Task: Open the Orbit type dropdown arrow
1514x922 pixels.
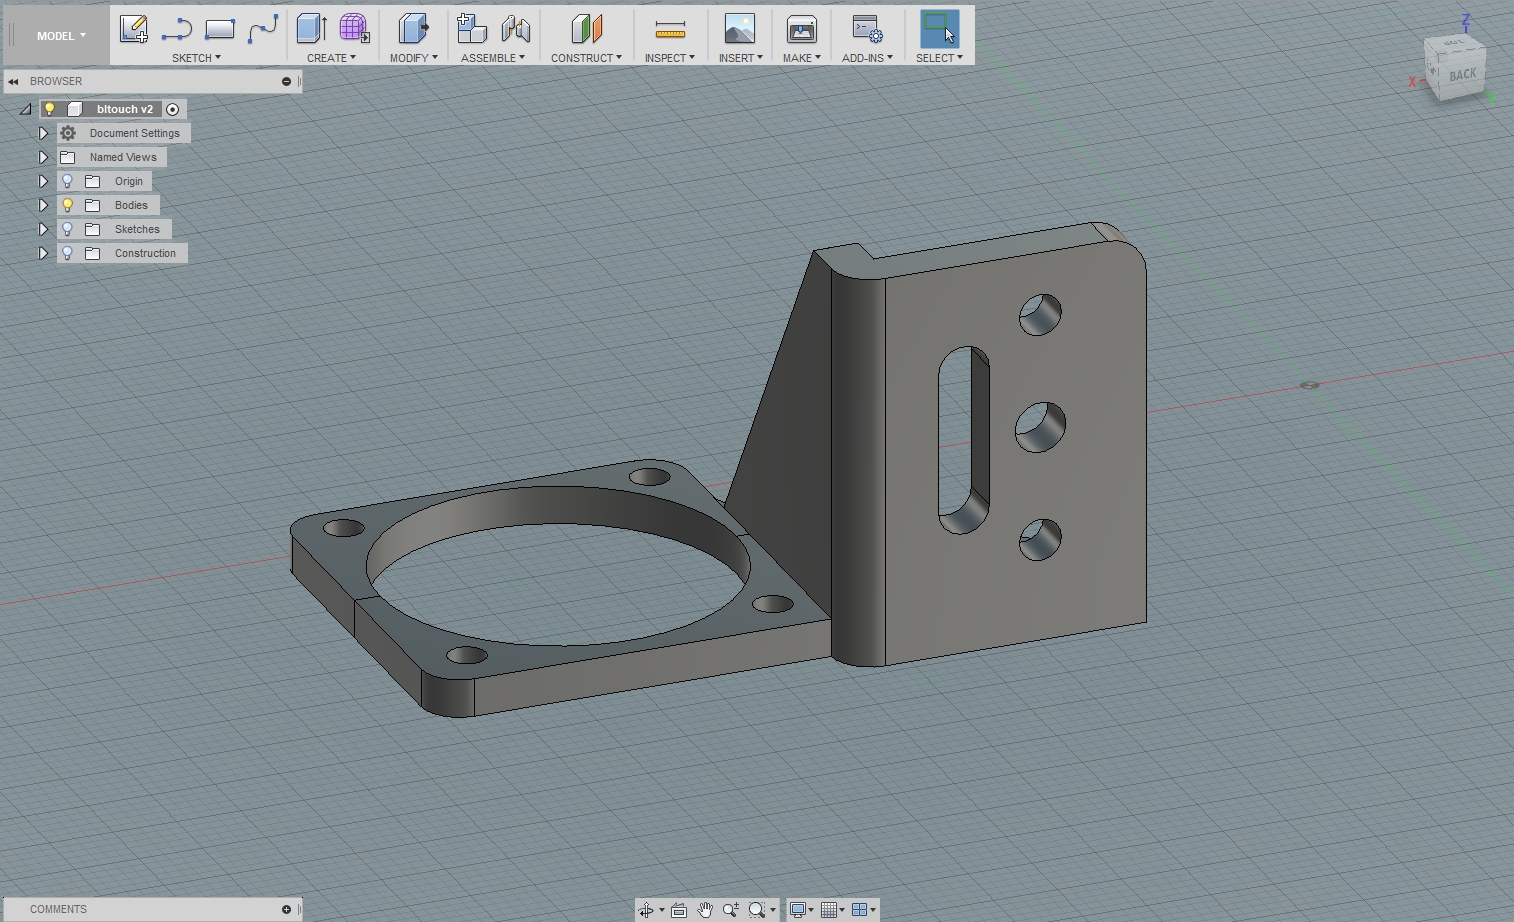Action: pos(661,910)
